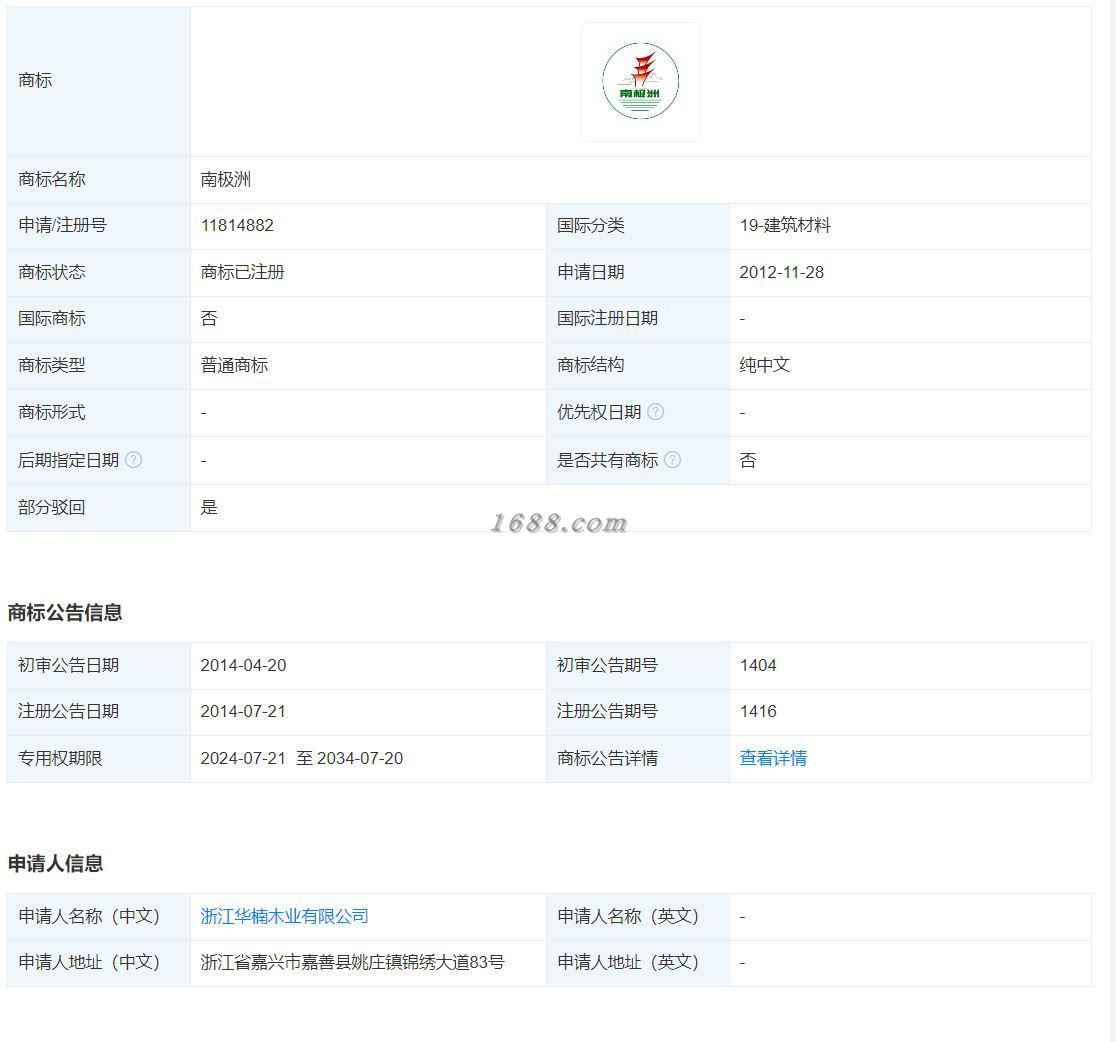This screenshot has height=1042, width=1116.
Task: Click the 注册公告期号 label
Action: click(x=607, y=711)
